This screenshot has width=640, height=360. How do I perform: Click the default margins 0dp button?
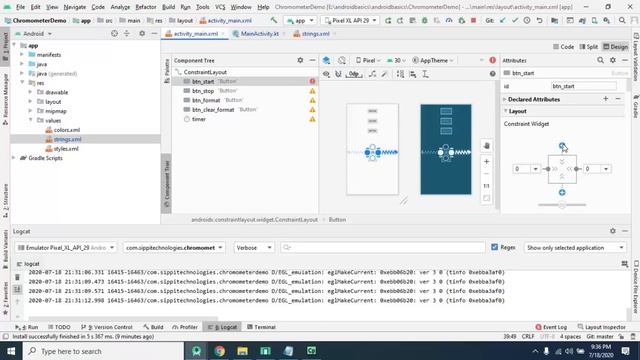354,74
